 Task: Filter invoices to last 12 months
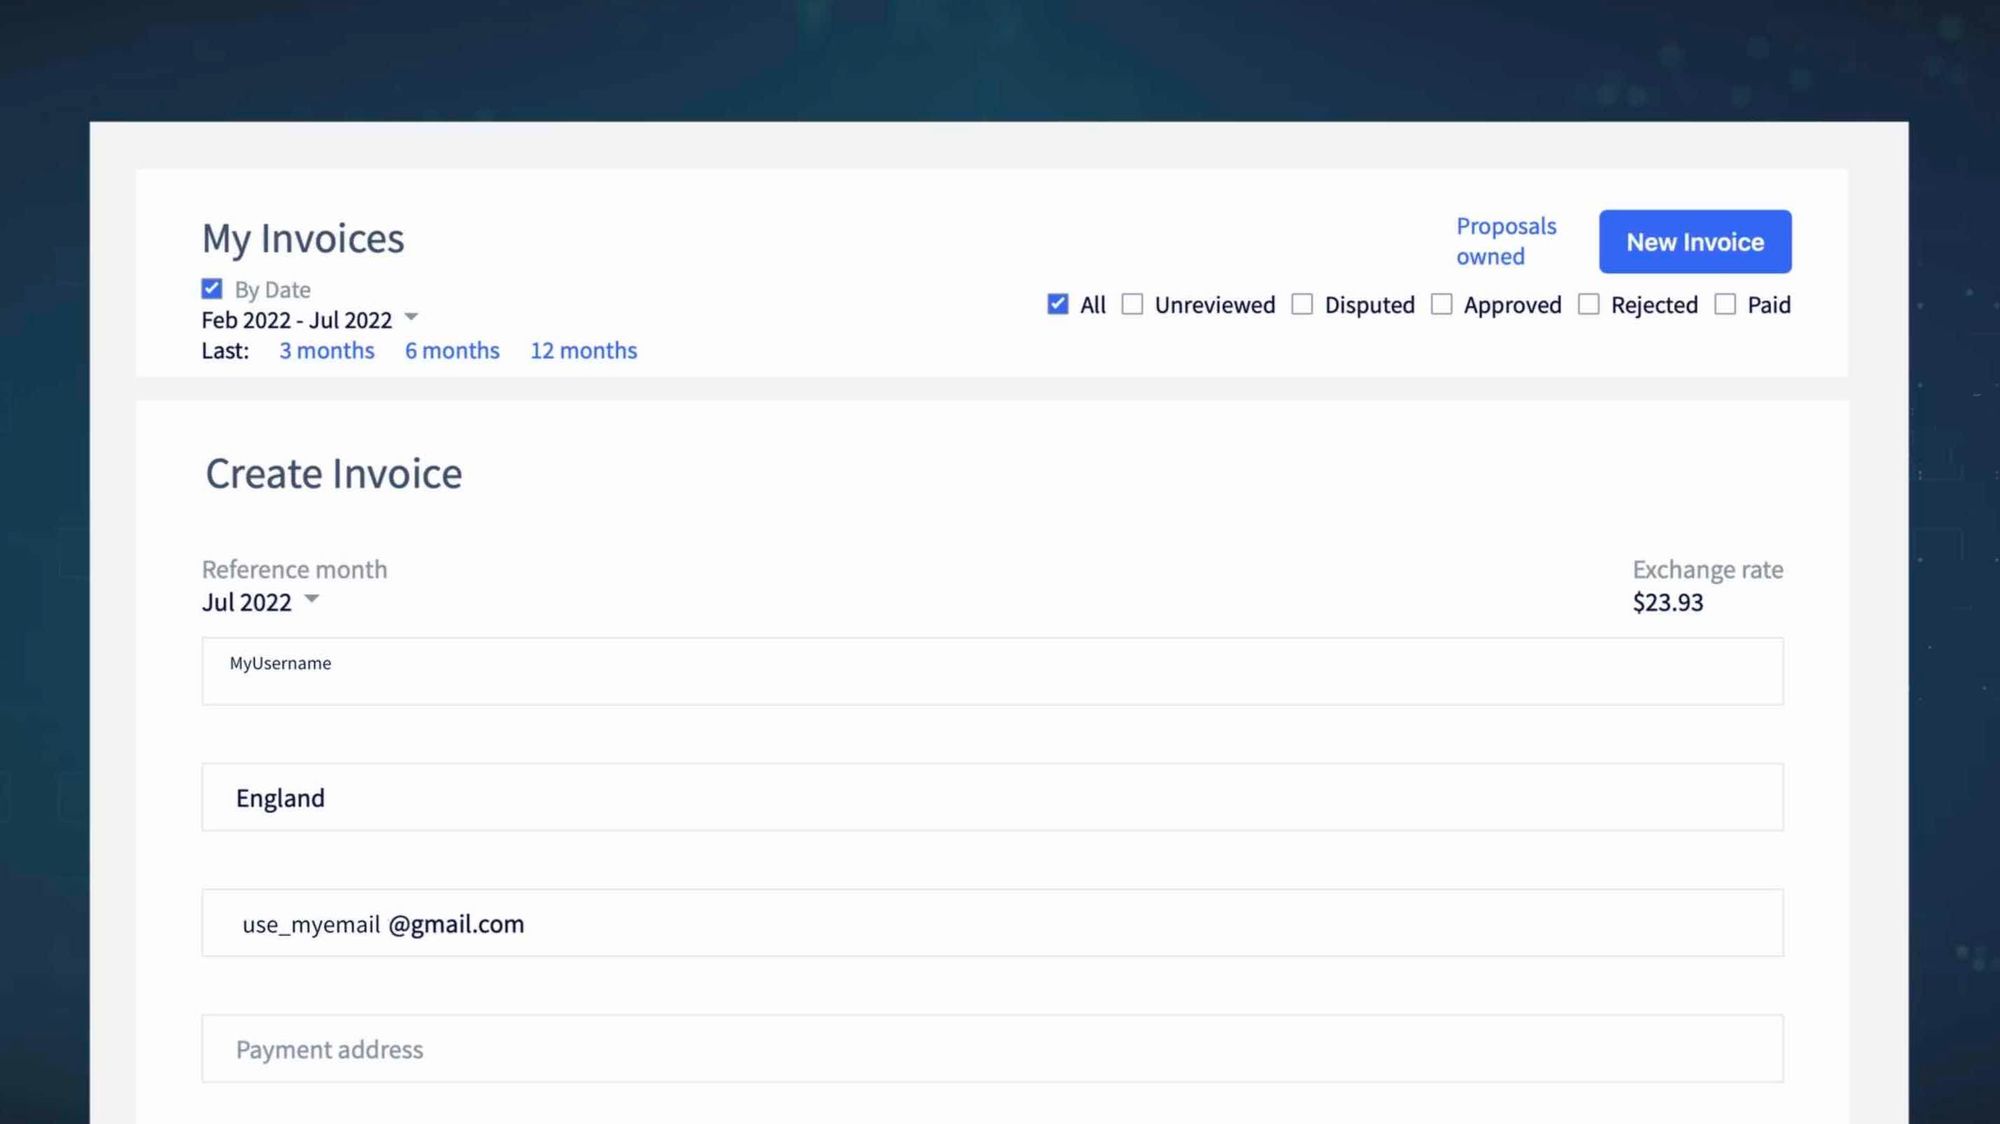tap(584, 350)
